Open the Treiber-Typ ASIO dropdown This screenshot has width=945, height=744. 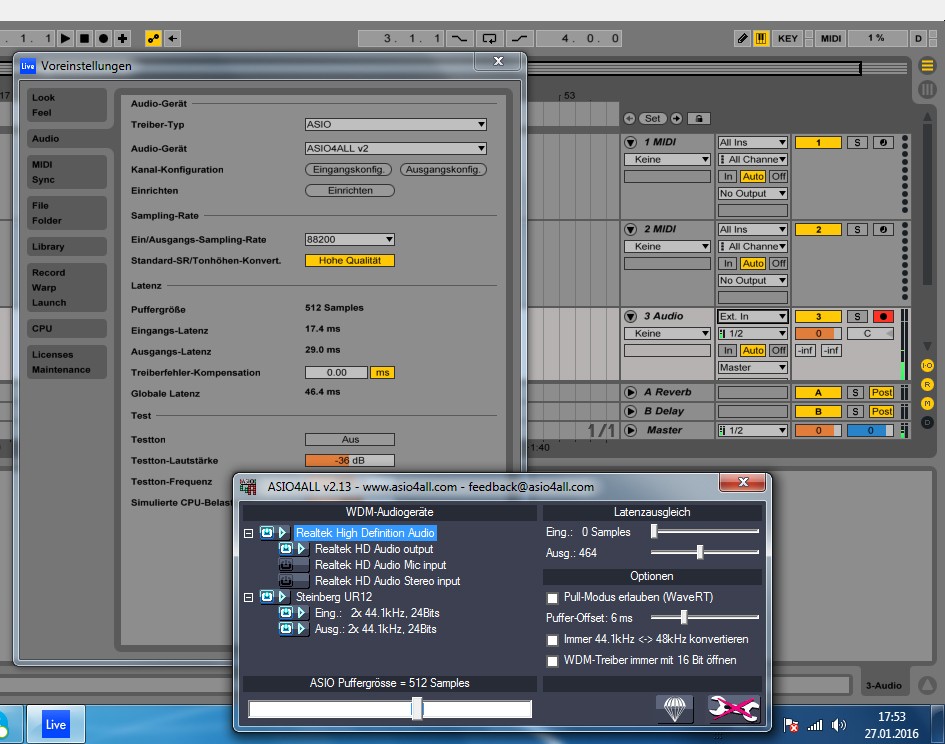[x=395, y=125]
